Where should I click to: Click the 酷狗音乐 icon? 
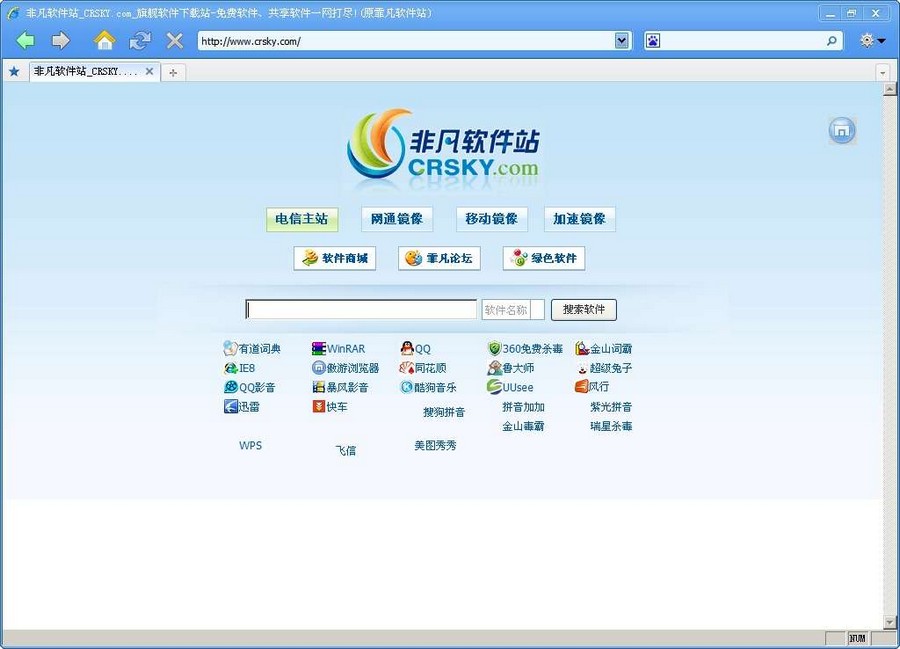point(406,387)
